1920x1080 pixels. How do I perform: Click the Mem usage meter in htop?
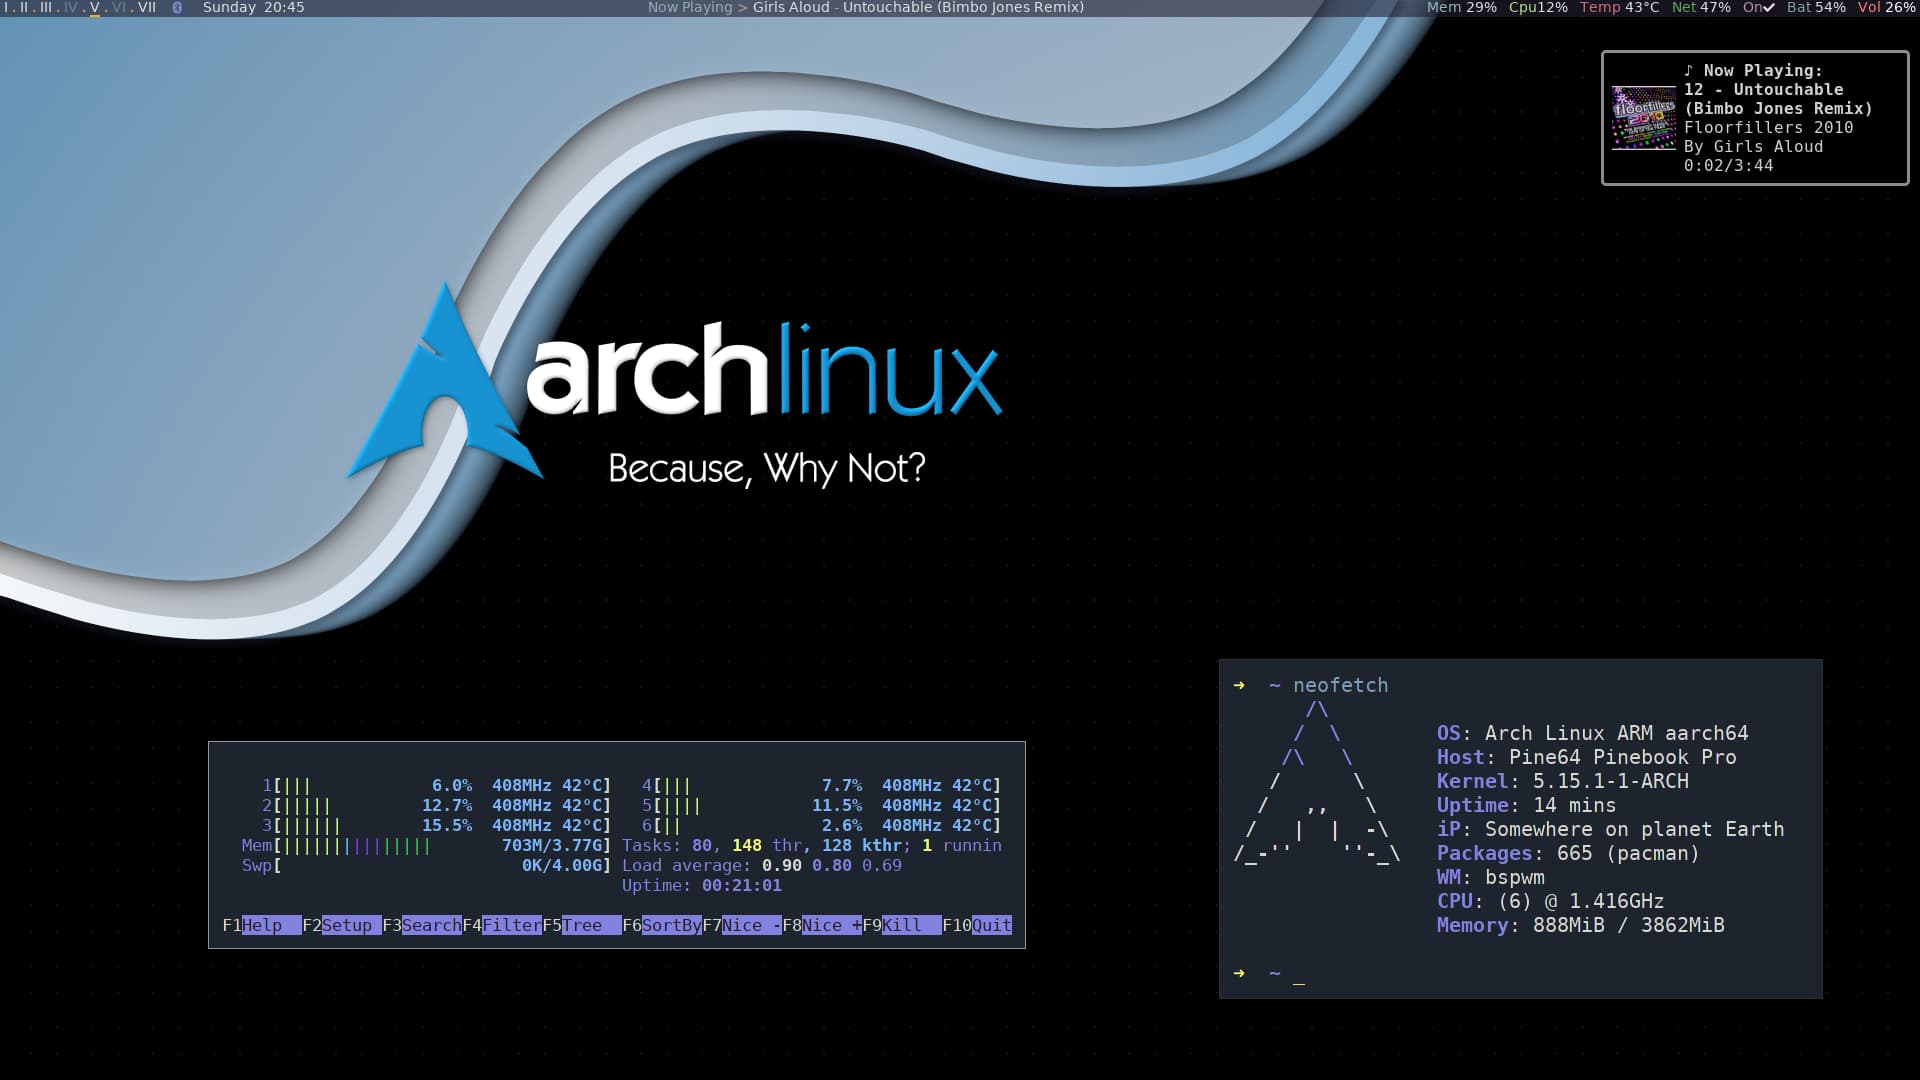point(426,845)
